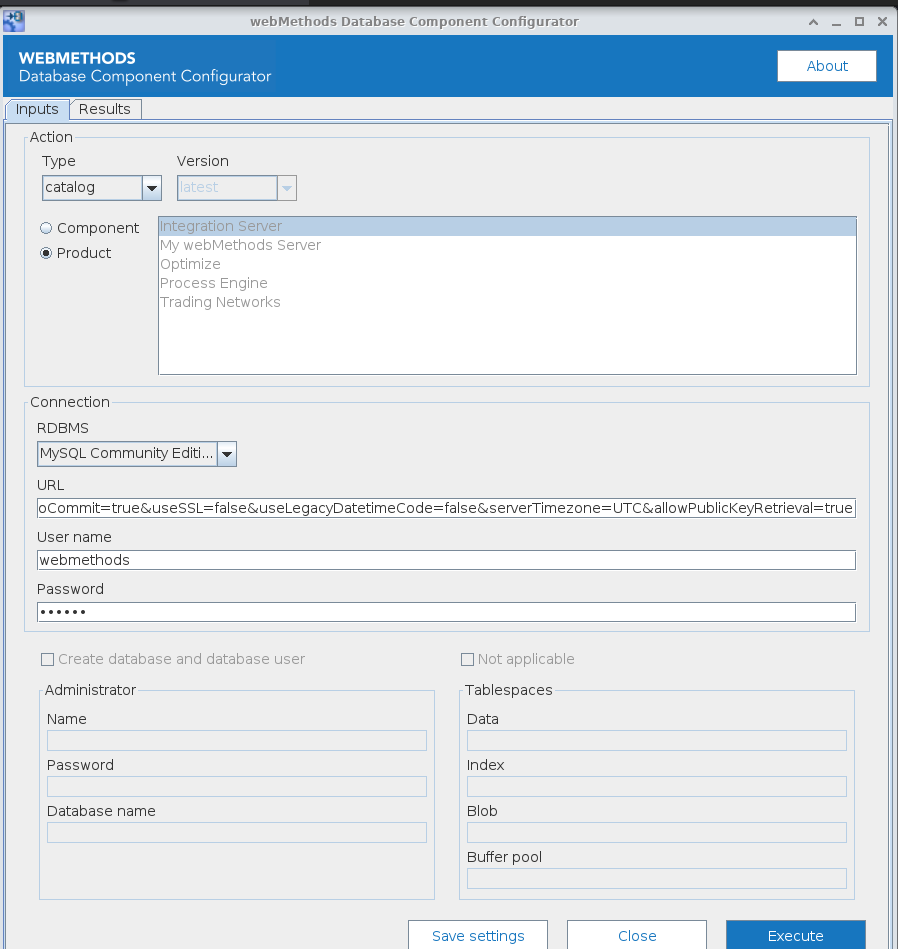Click into the URL input field
898x949 pixels.
(446, 508)
